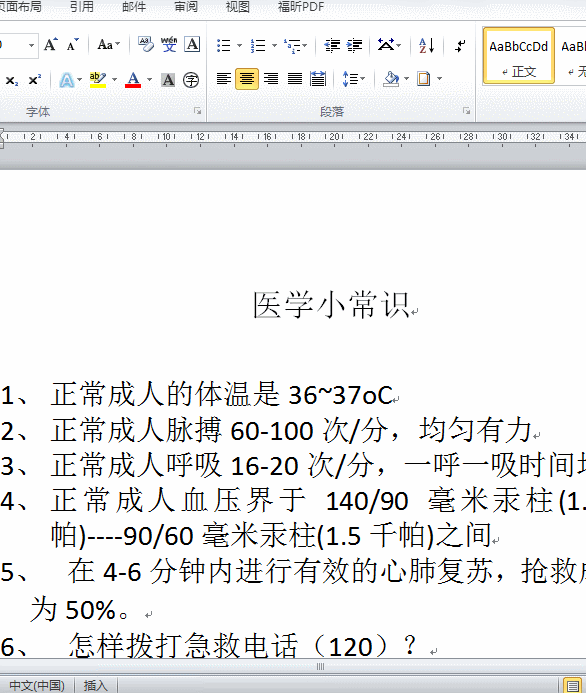Image resolution: width=586 pixels, height=693 pixels.
Task: Open the bullets dropdown arrow
Action: pos(239,46)
